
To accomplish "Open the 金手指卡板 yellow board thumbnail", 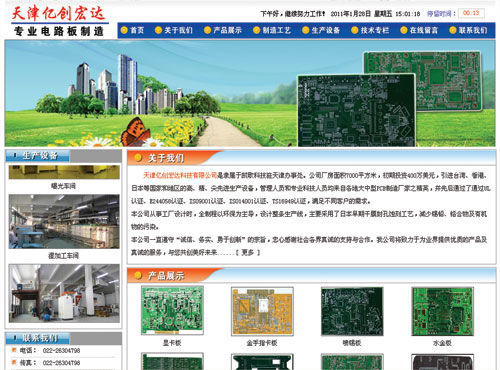I will 262,311.
